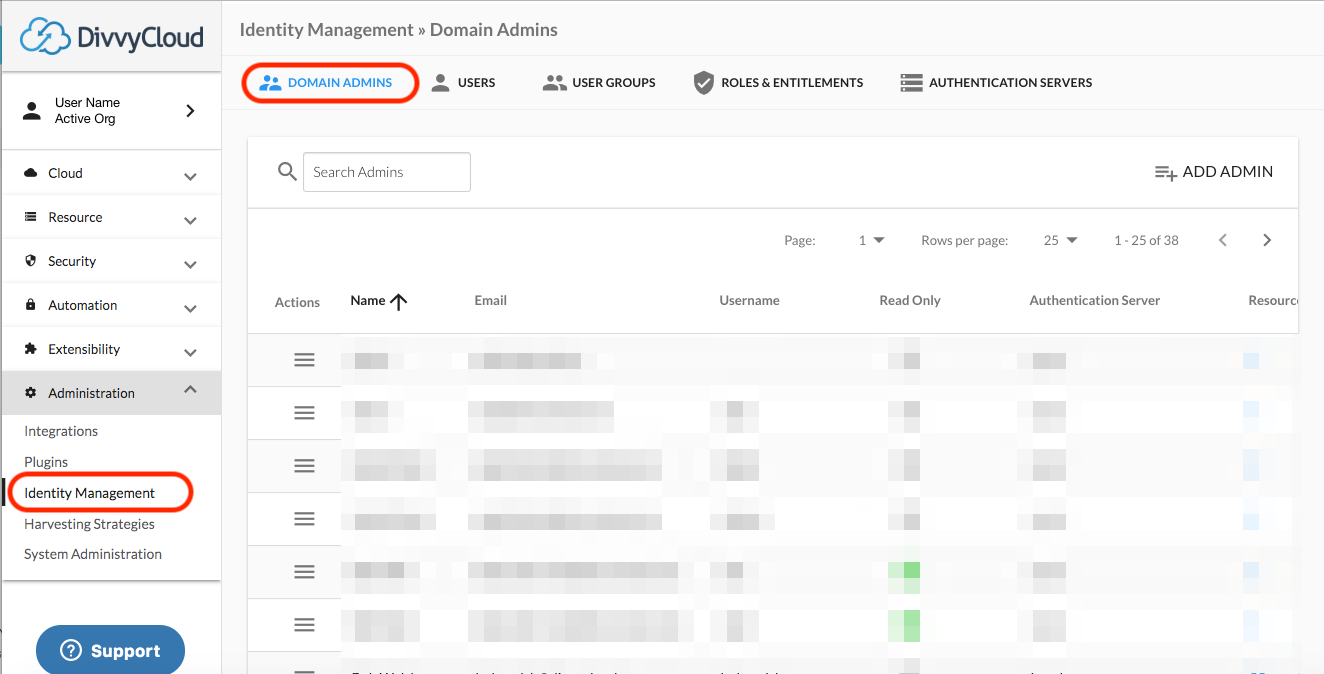Open the actions menu in the second row
Screen dimensions: 1324x674
305,413
